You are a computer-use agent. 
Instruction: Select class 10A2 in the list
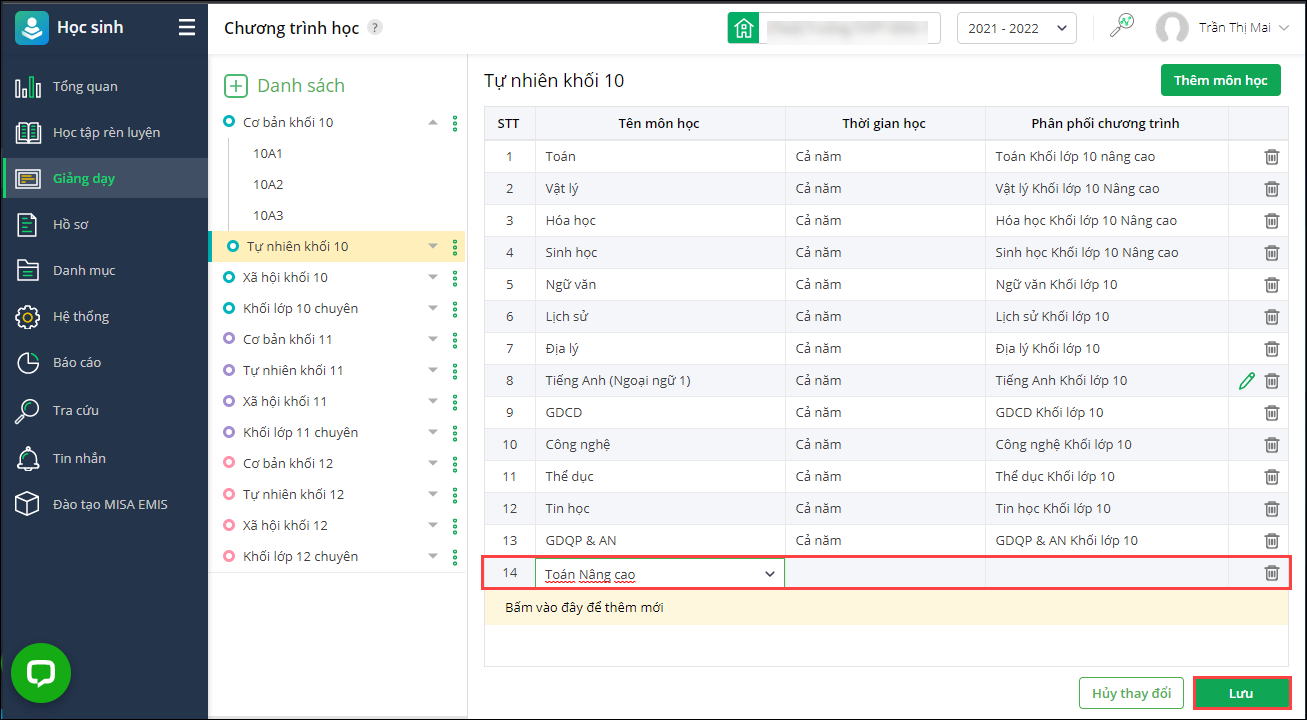(x=268, y=185)
